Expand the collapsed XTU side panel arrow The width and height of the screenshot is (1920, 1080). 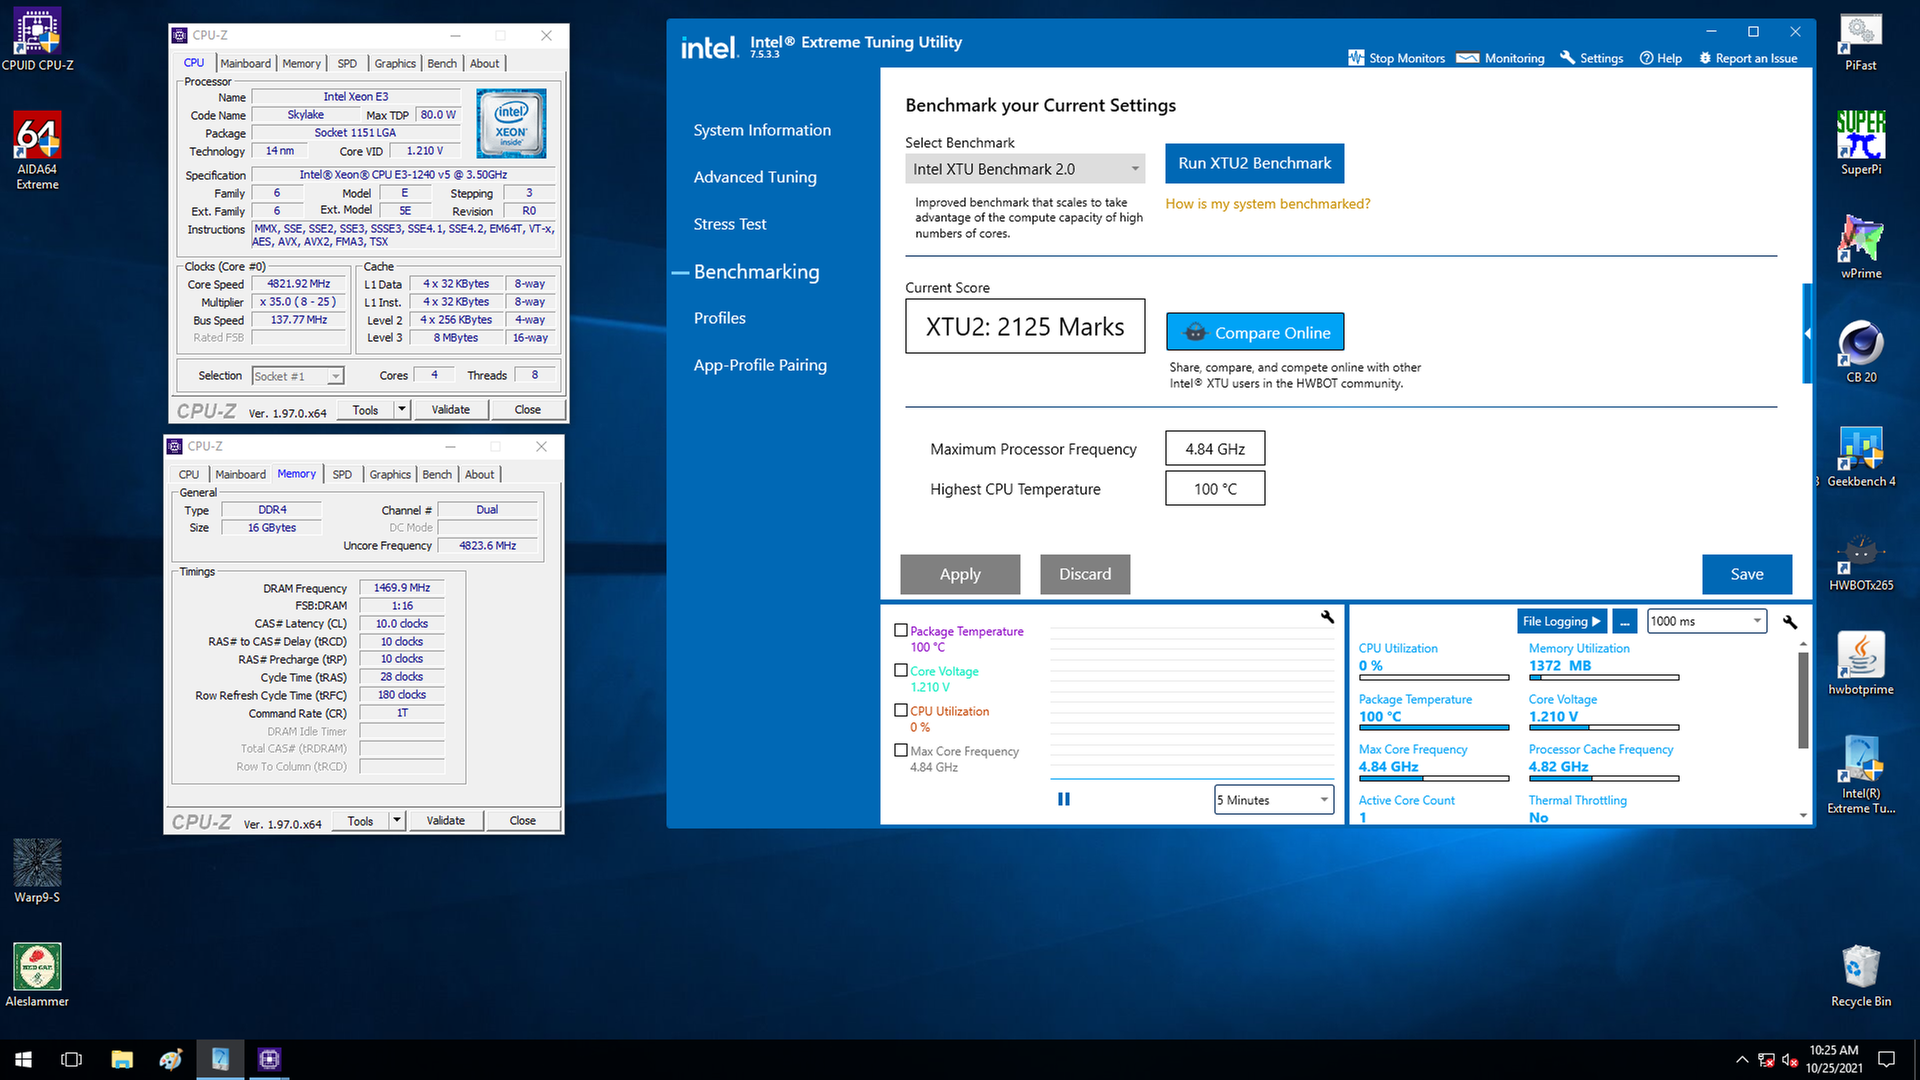(x=1807, y=333)
